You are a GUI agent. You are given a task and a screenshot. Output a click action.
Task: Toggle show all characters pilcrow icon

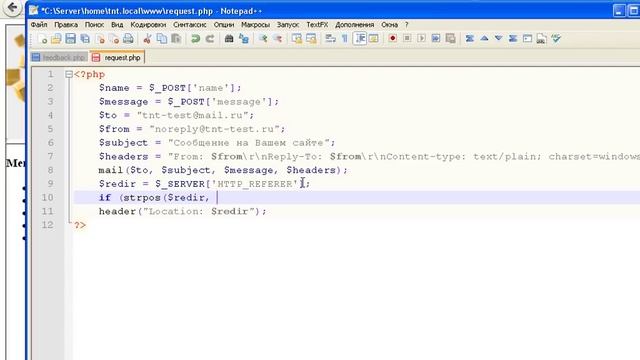(344, 39)
